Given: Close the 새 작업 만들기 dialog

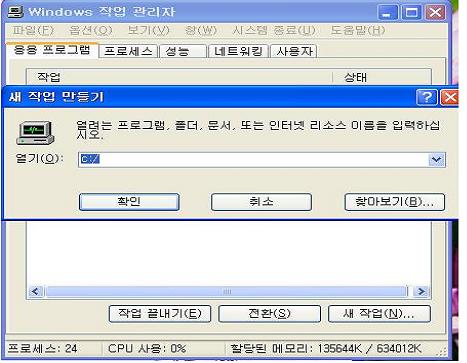Looking at the screenshot, I should (x=449, y=97).
